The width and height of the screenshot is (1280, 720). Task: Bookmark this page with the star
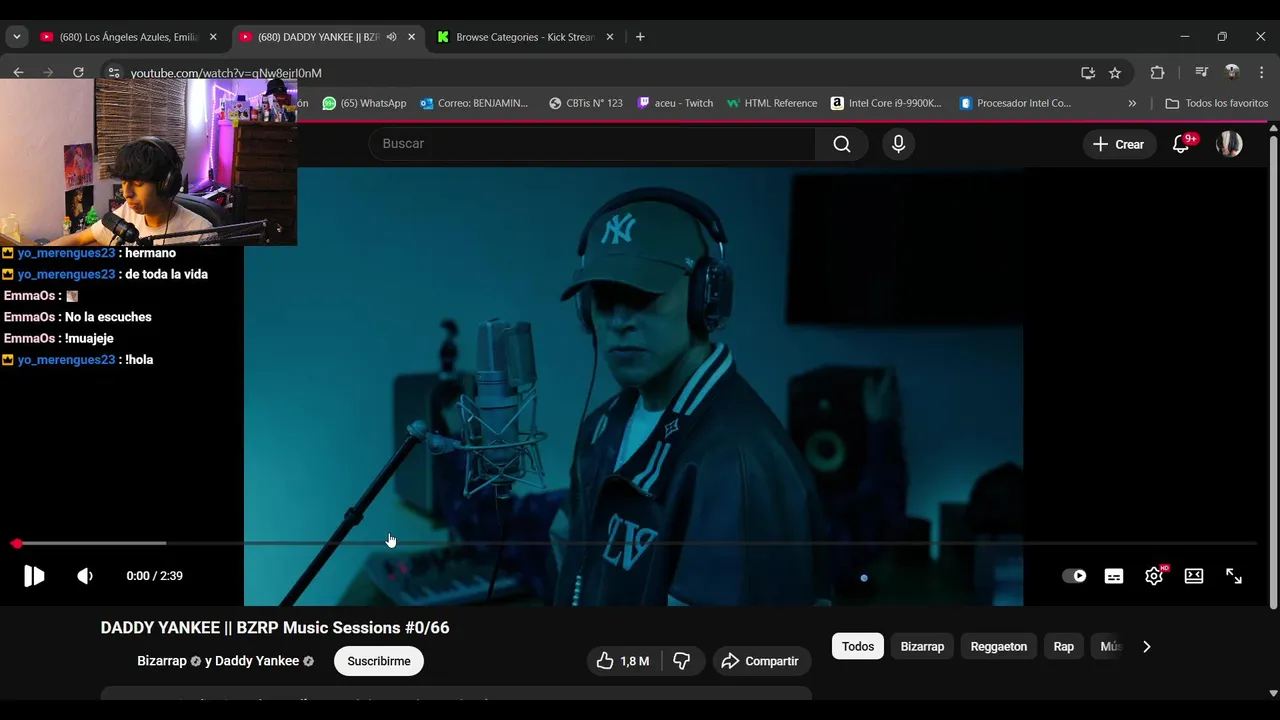coord(1115,73)
